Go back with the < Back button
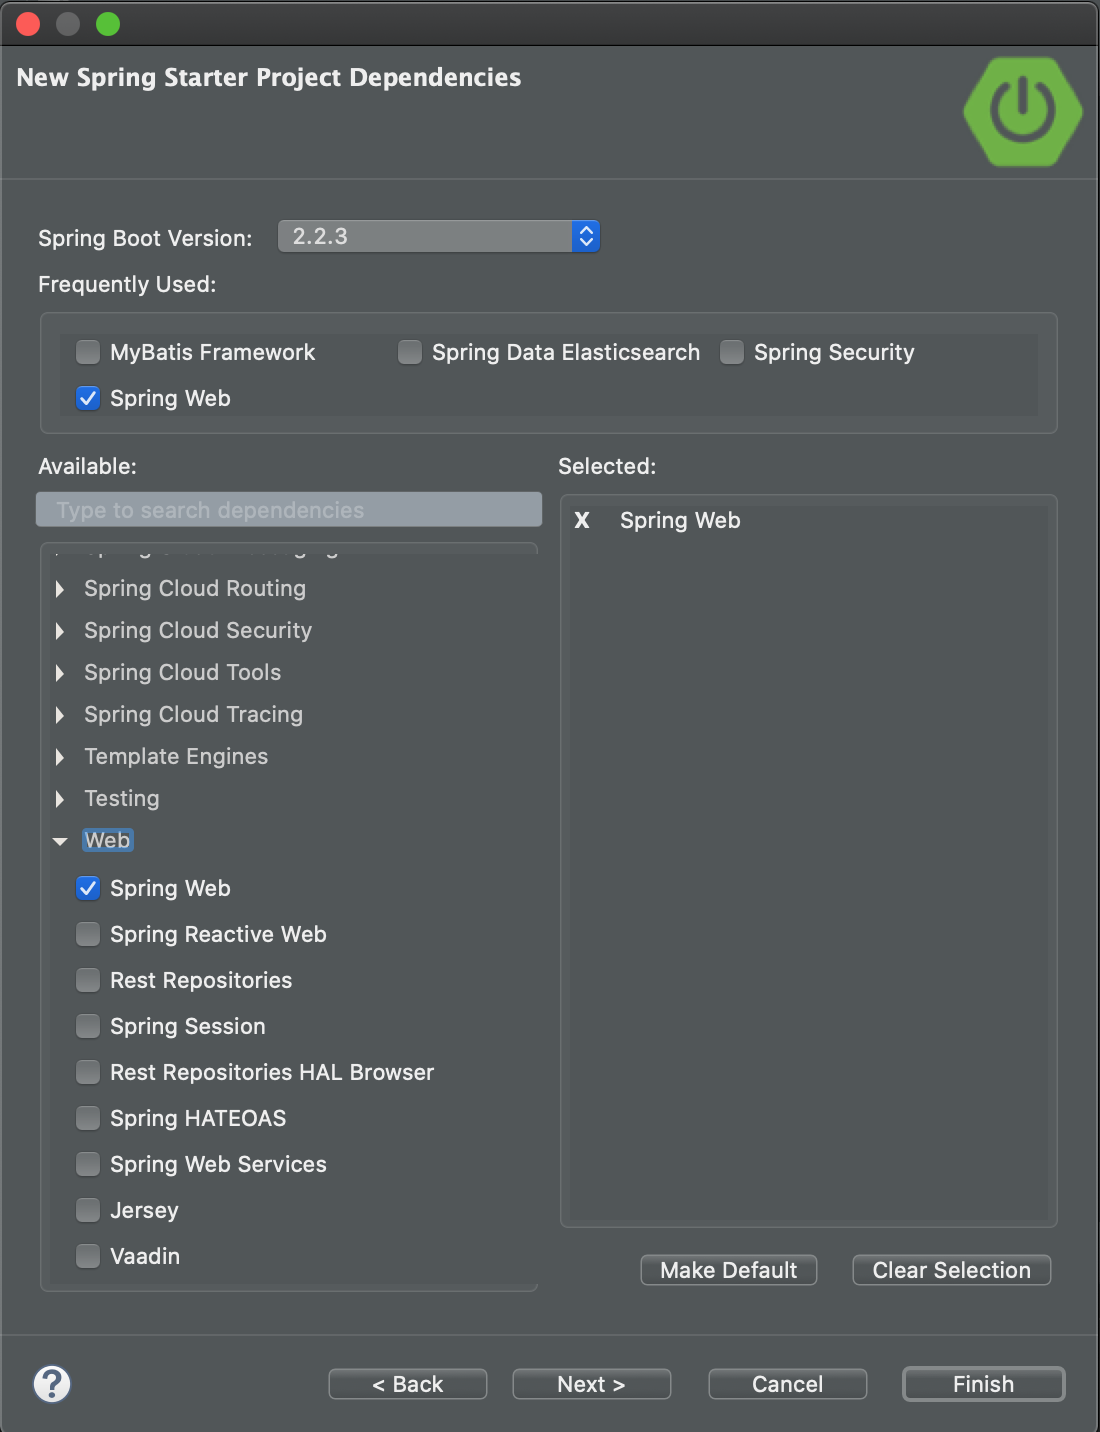Image resolution: width=1100 pixels, height=1432 pixels. pos(408,1384)
